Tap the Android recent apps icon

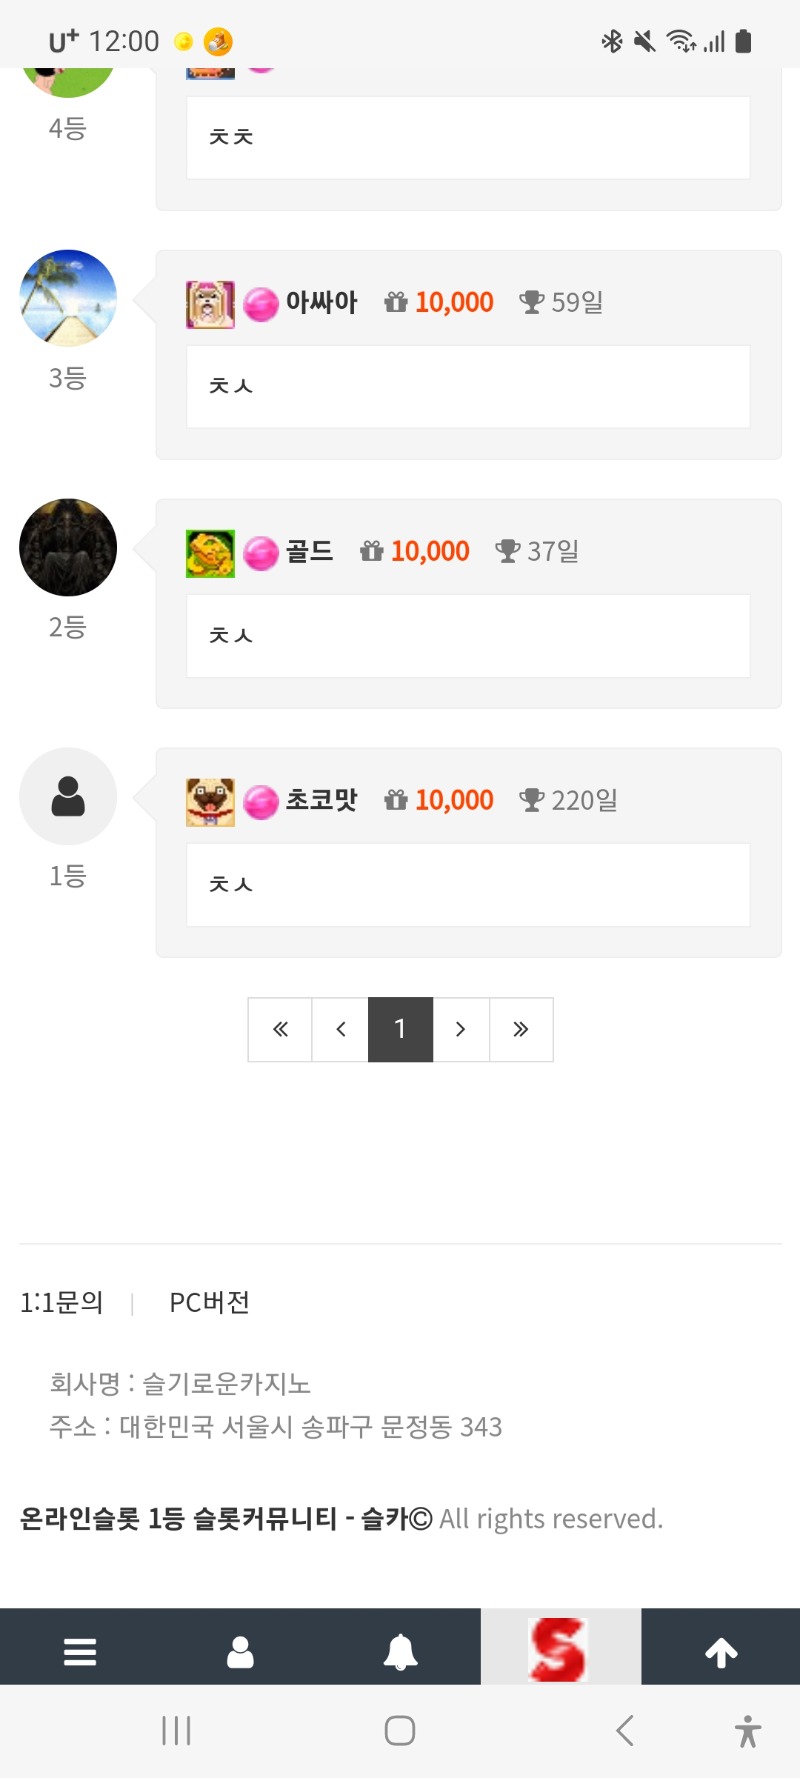(176, 1731)
